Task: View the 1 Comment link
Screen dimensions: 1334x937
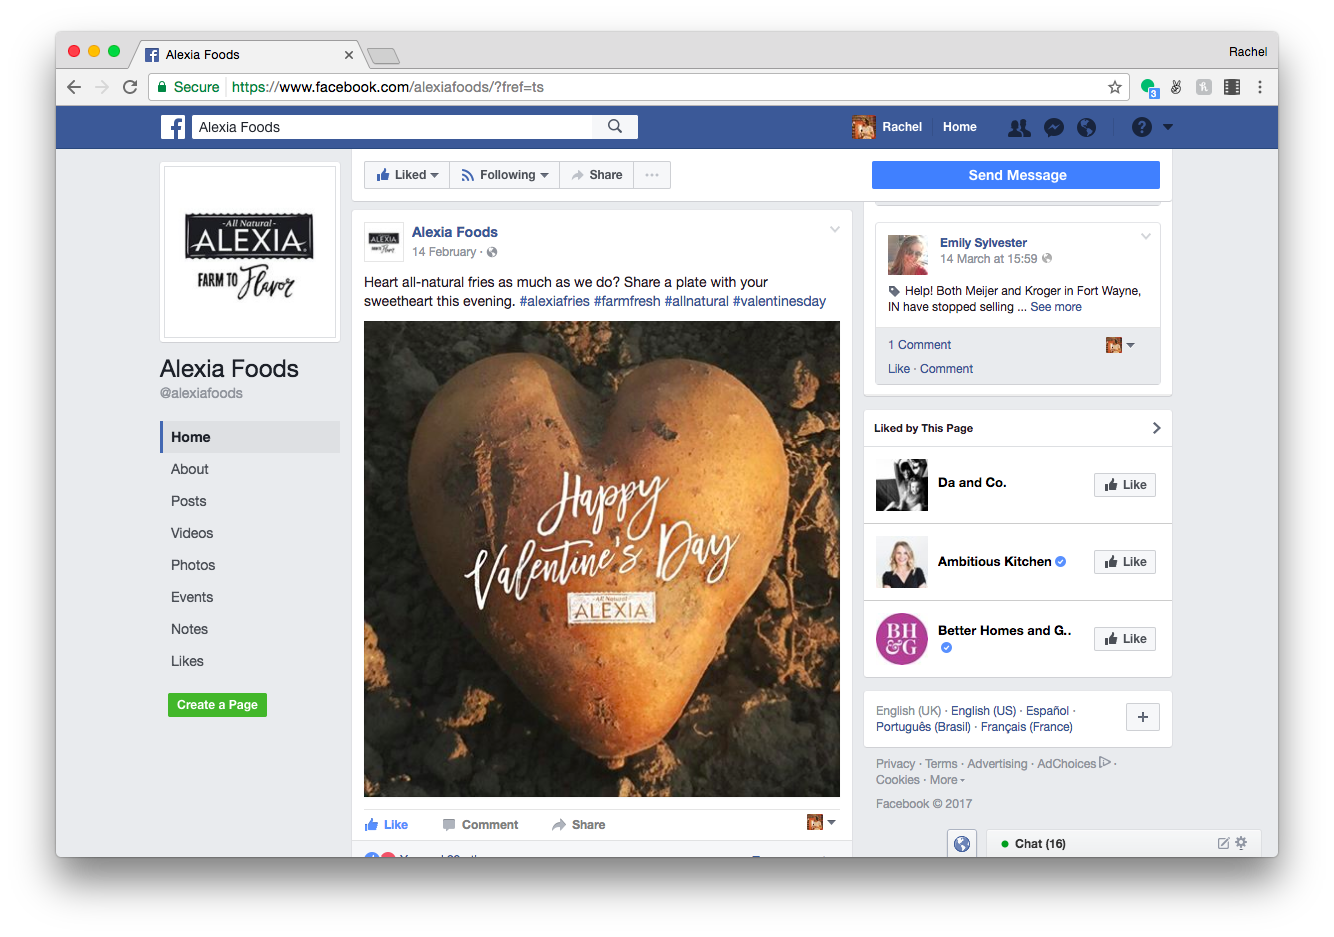Action: tap(919, 345)
